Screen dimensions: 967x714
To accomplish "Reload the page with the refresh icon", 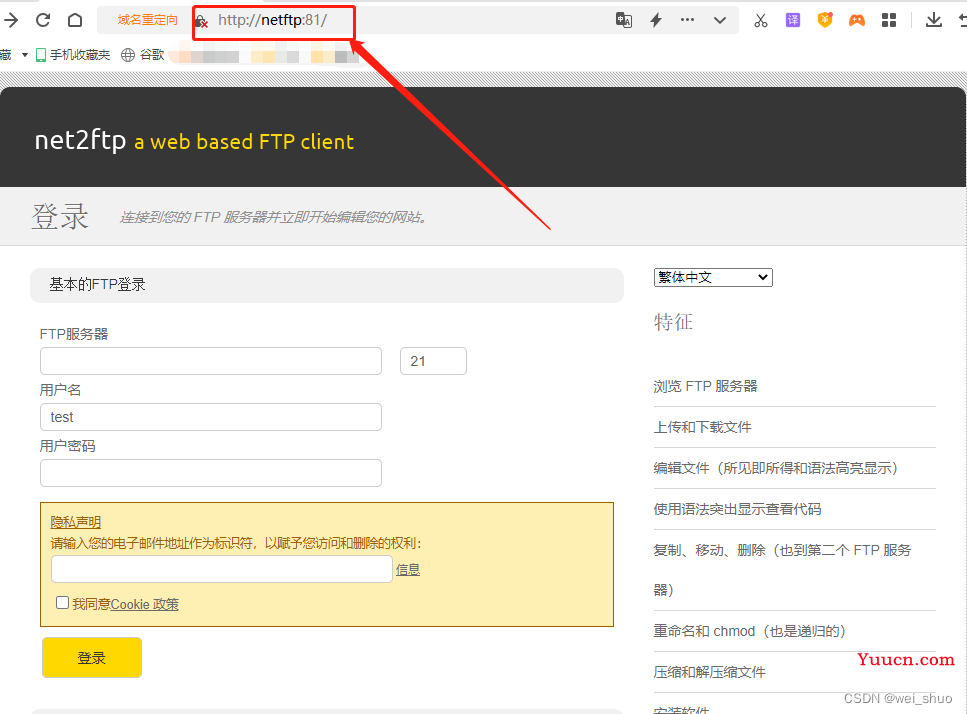I will tap(43, 20).
